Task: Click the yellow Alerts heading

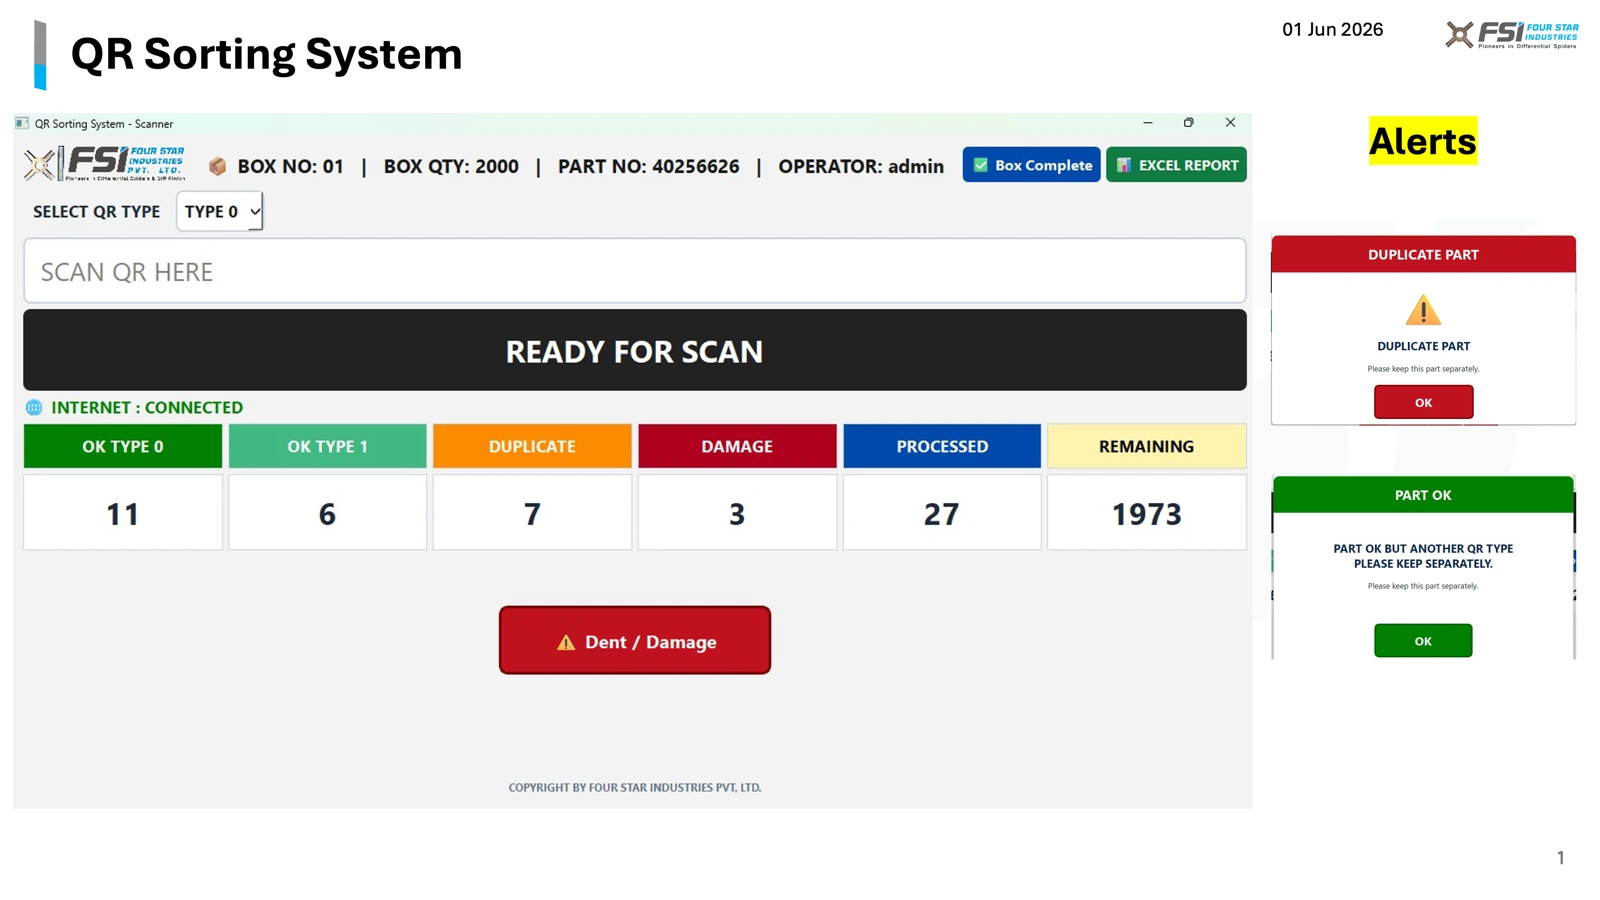Action: click(x=1423, y=141)
